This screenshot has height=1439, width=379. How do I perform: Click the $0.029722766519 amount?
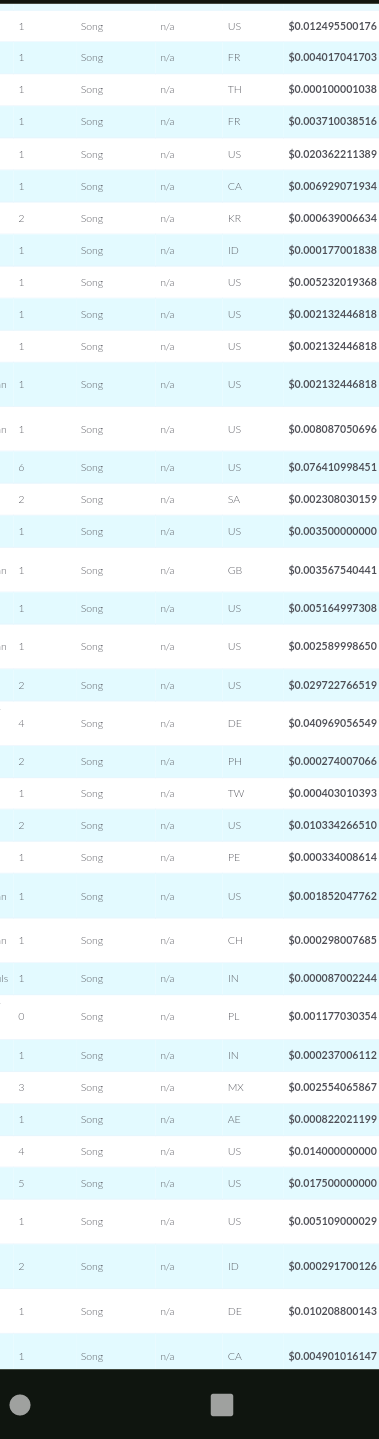click(333, 685)
